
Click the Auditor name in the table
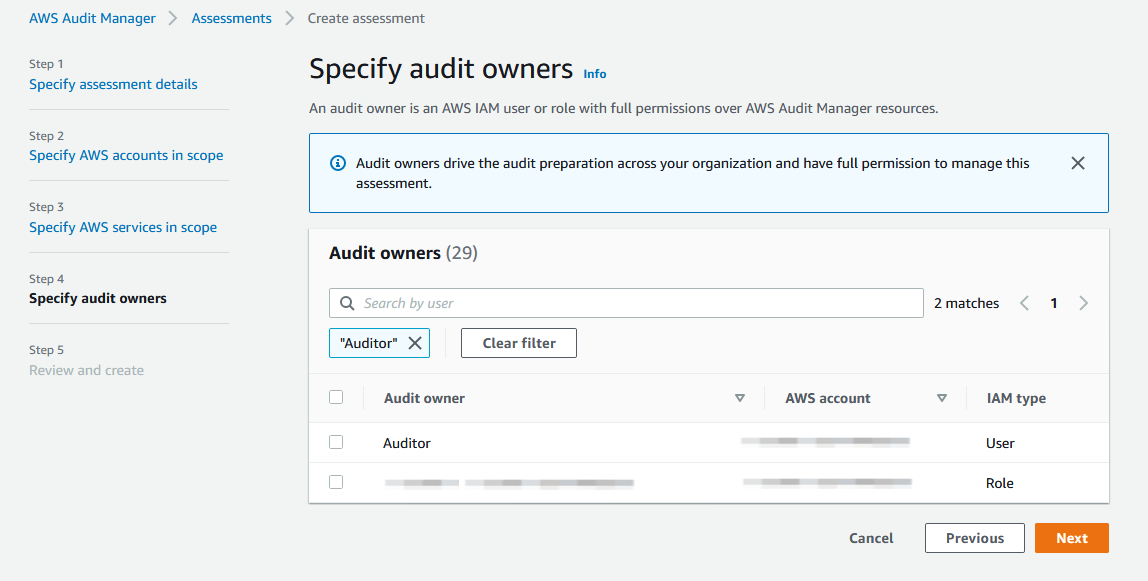(407, 443)
